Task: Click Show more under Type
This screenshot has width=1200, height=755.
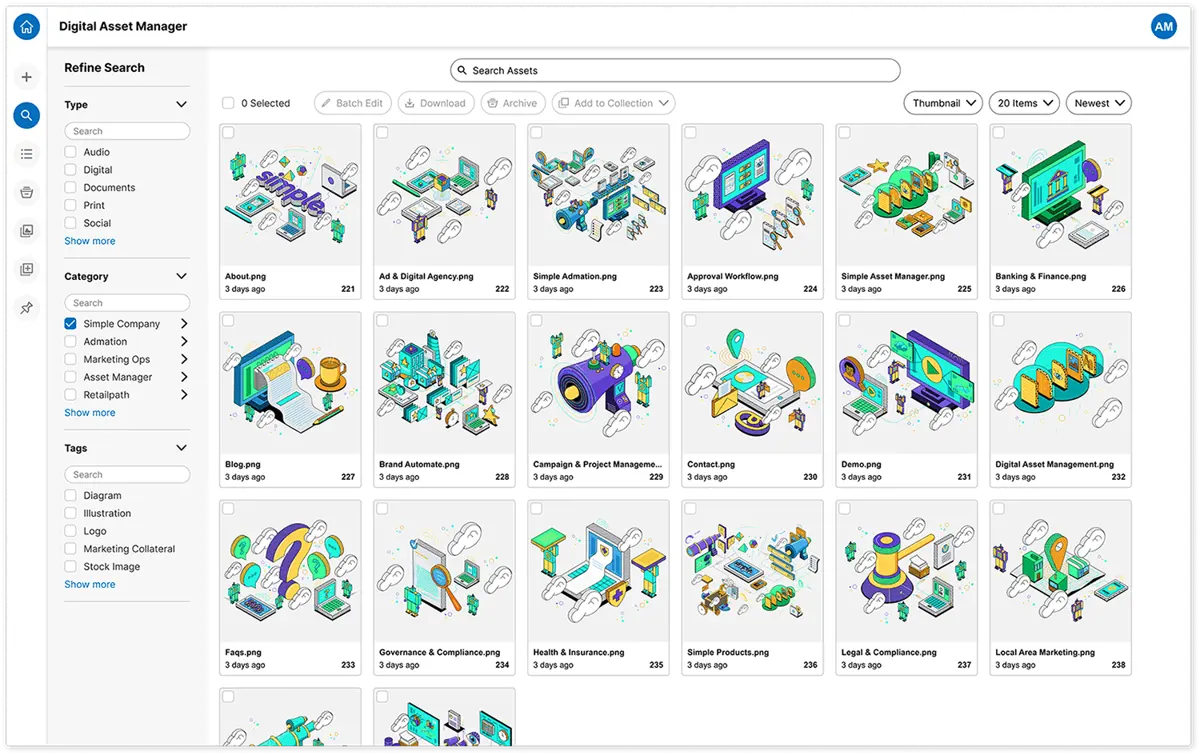Action: [x=90, y=241]
